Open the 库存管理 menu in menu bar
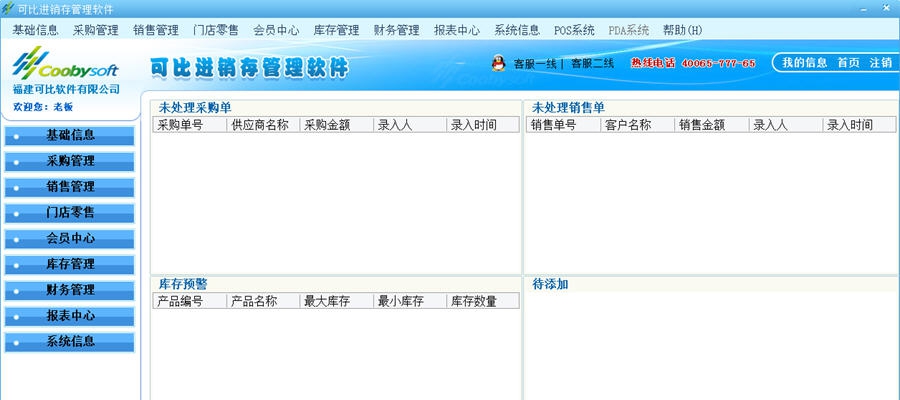 pos(336,30)
